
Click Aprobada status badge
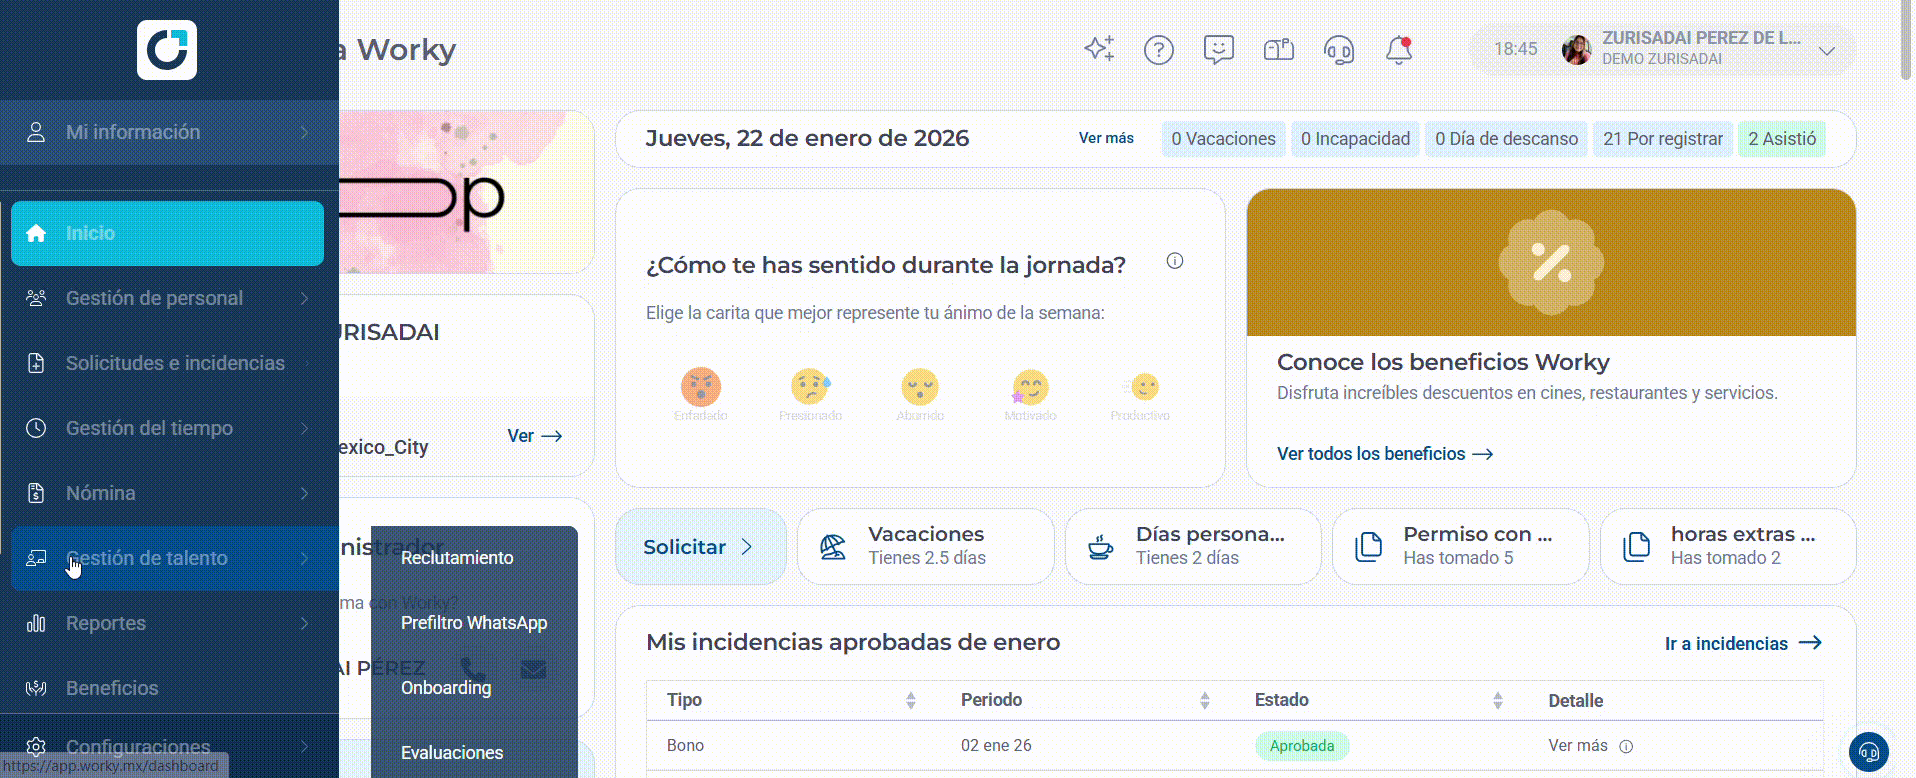point(1302,746)
